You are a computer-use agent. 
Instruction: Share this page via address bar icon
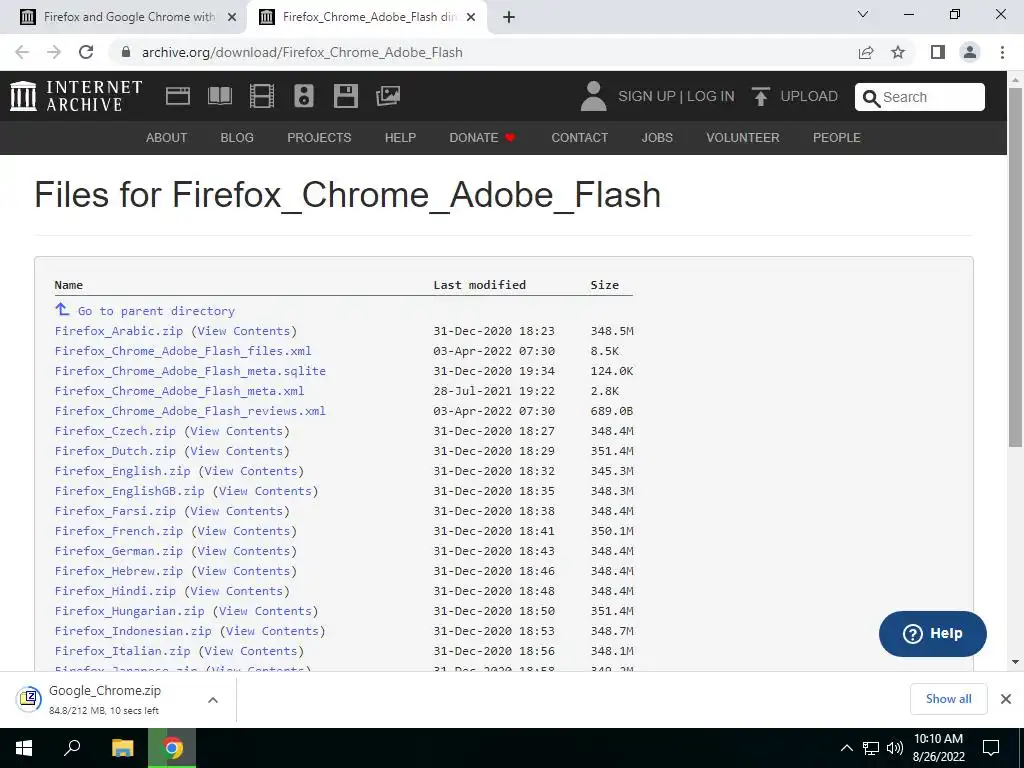(x=866, y=52)
